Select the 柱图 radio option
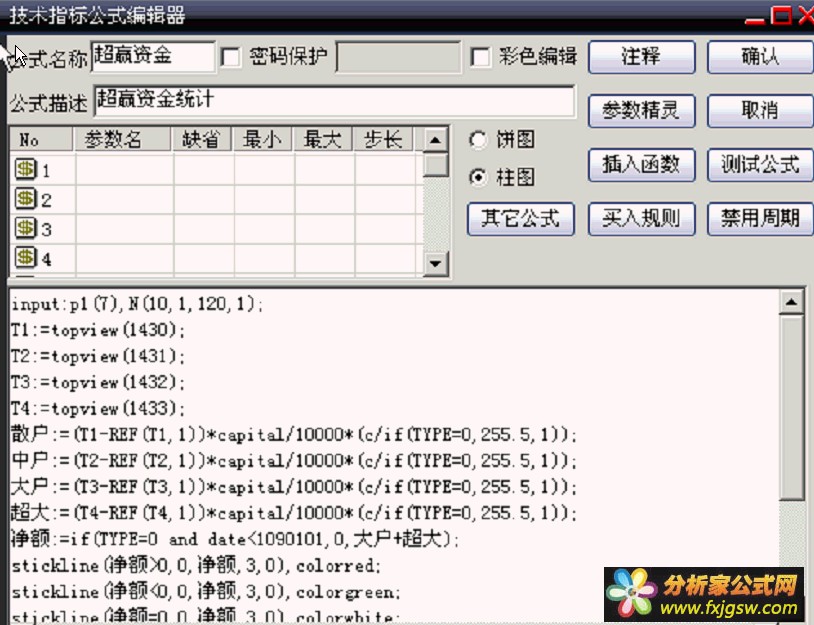The image size is (814, 625). coord(478,178)
